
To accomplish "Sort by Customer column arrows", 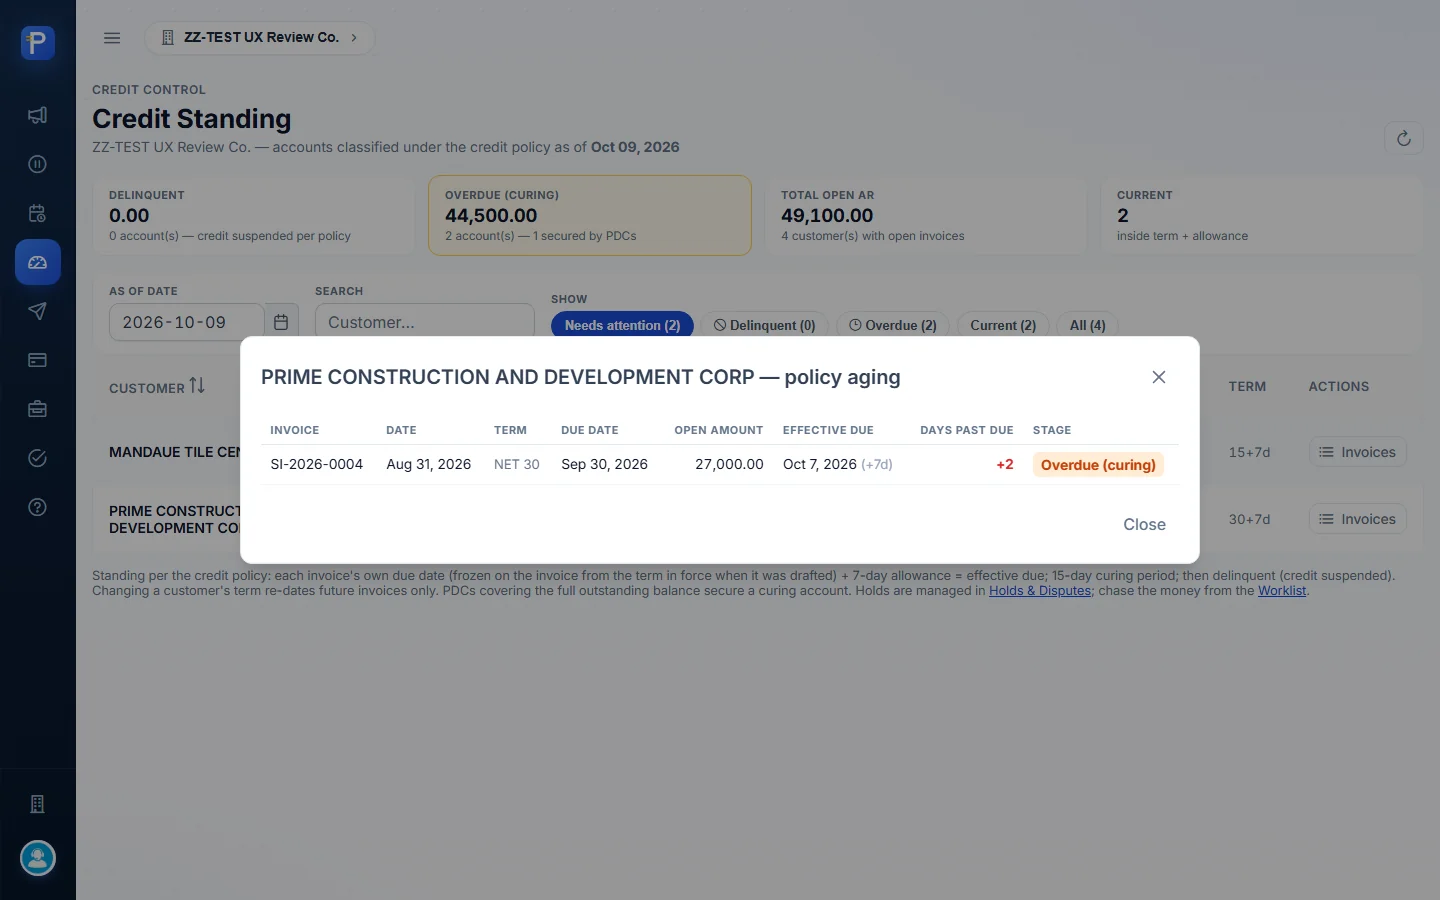I will (197, 386).
